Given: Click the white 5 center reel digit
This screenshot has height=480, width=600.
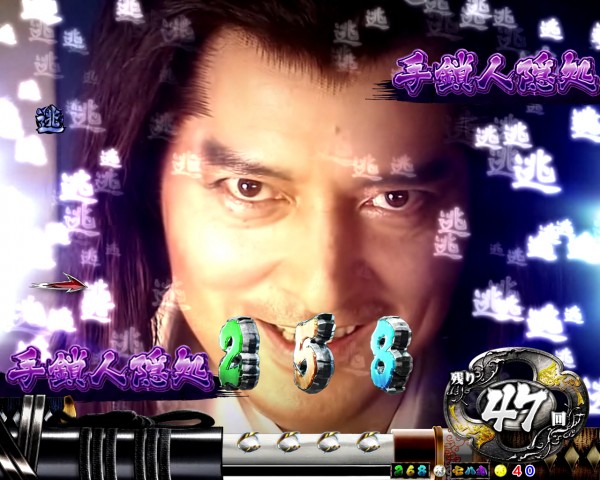Looking at the screenshot, I should coord(314,353).
